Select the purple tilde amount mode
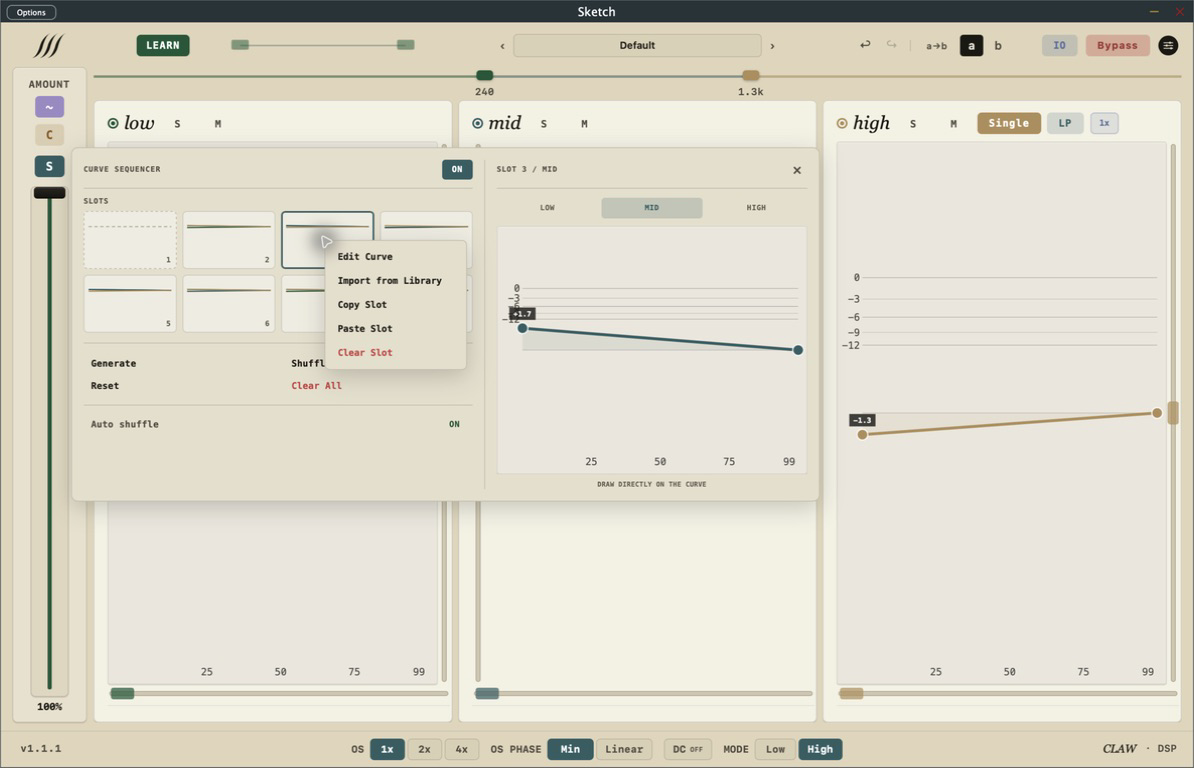This screenshot has height=768, width=1194. click(x=49, y=107)
